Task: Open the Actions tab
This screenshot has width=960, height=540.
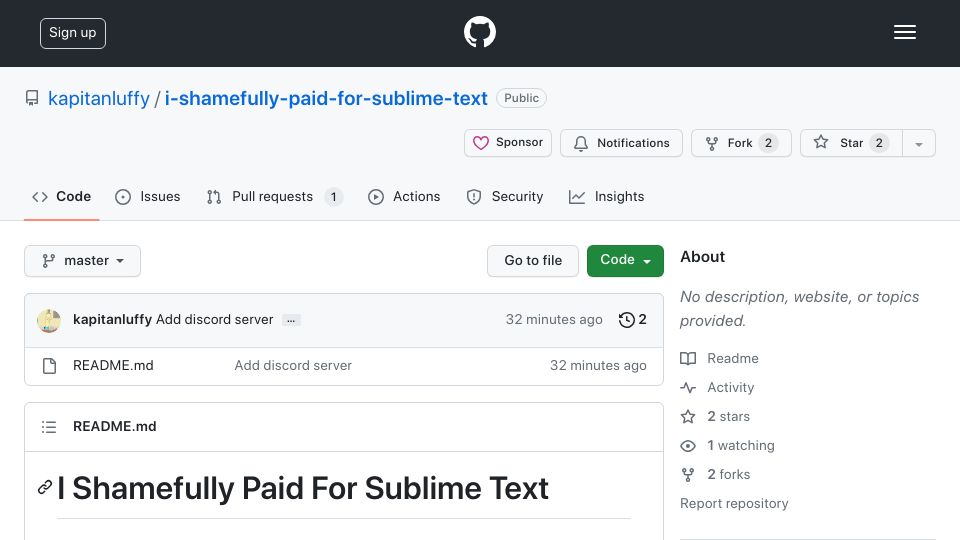Action: [x=403, y=197]
